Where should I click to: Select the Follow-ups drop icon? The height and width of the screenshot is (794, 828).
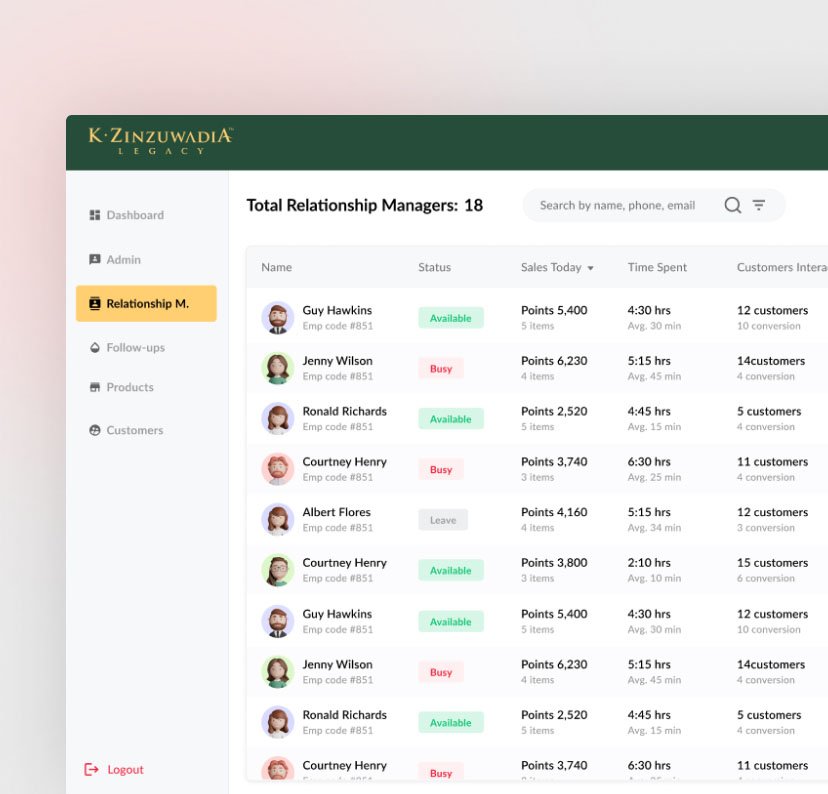95,347
